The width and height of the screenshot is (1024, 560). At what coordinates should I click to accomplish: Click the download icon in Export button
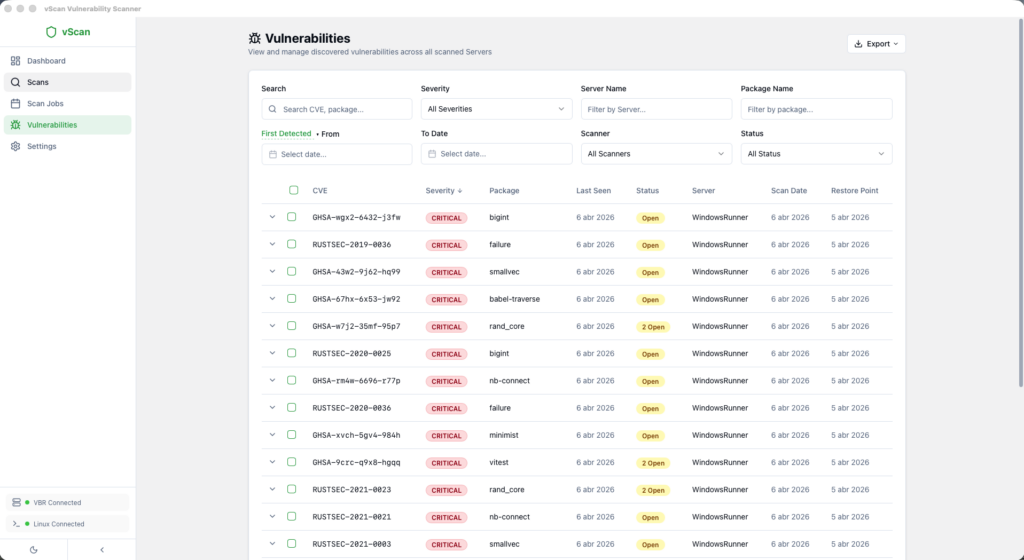[858, 44]
